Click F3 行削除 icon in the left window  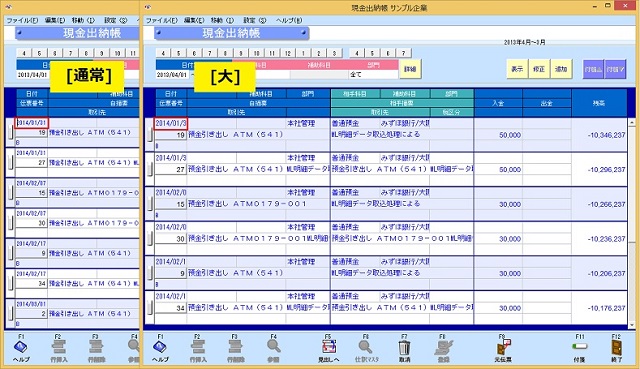[96, 347]
